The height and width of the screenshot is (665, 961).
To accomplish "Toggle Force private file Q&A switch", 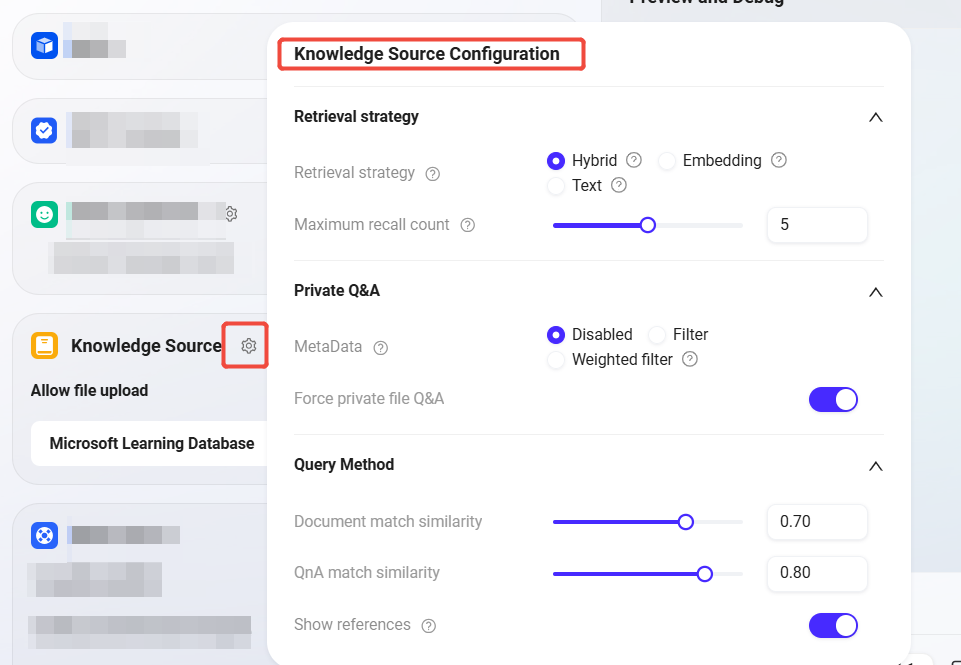I will [x=833, y=400].
